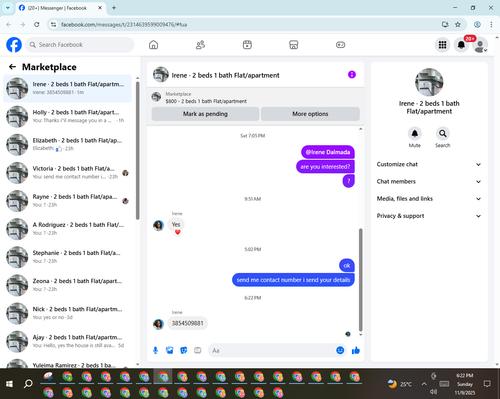Close the Messenger browser tab
Viewport: 500px width, 399px height.
coord(100,8)
